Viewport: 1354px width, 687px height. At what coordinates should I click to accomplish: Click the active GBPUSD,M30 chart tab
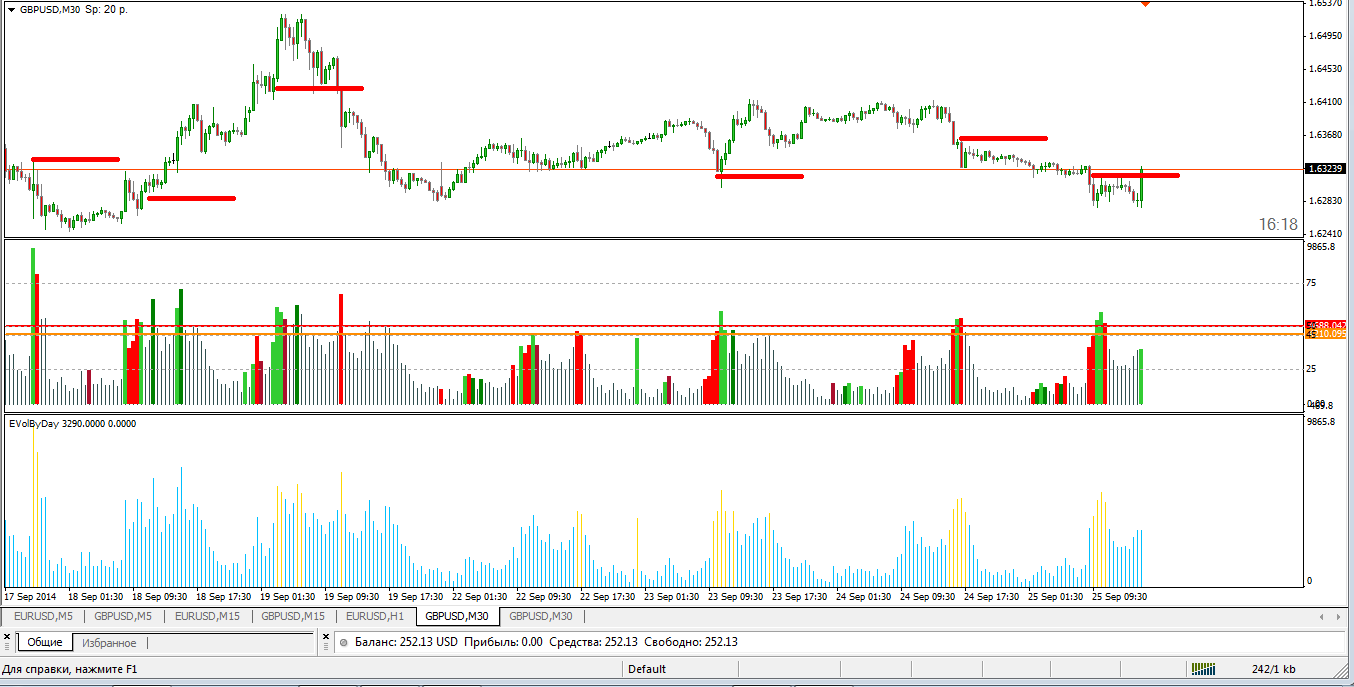click(x=457, y=616)
